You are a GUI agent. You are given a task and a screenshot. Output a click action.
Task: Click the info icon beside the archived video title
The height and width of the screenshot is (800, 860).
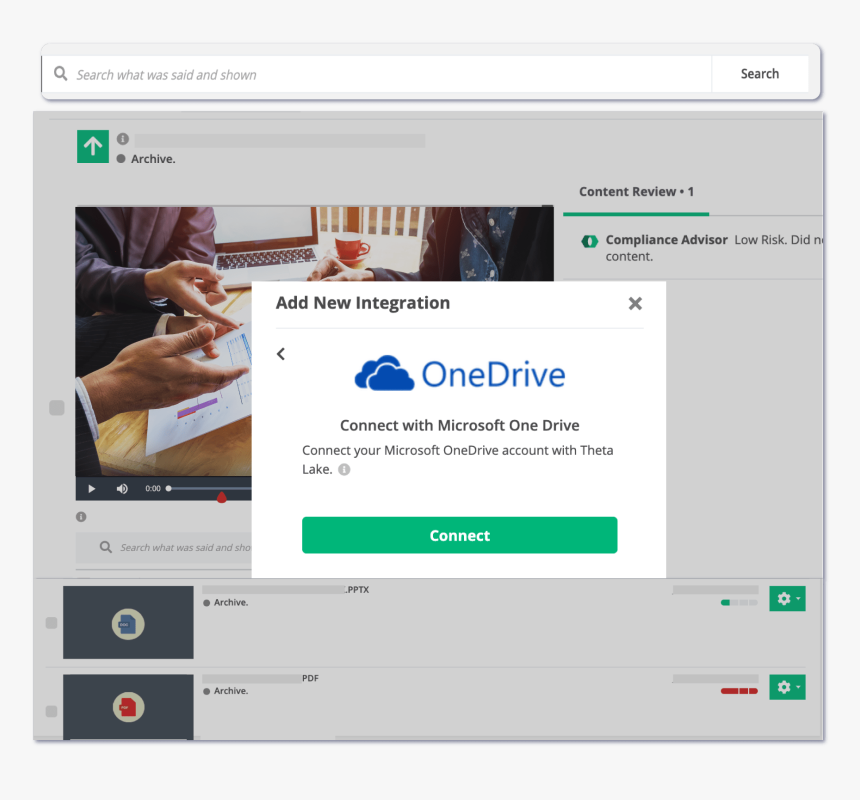click(122, 139)
